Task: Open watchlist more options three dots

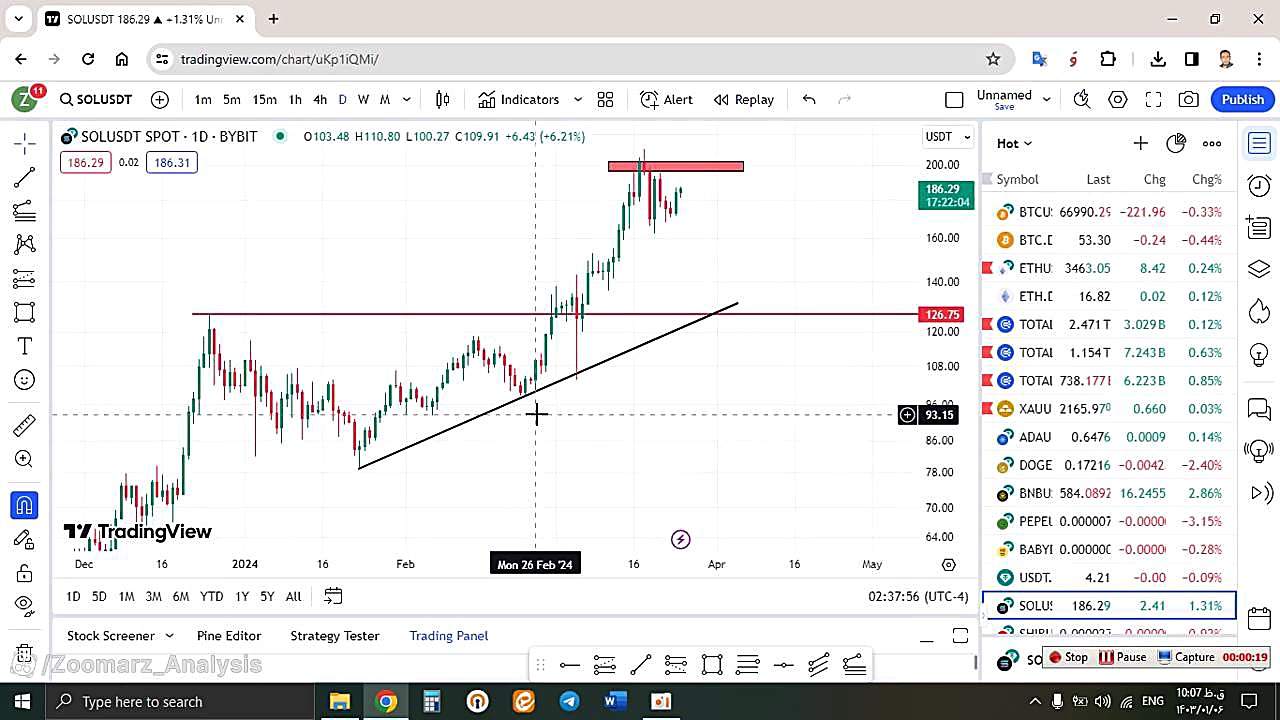Action: (1212, 143)
